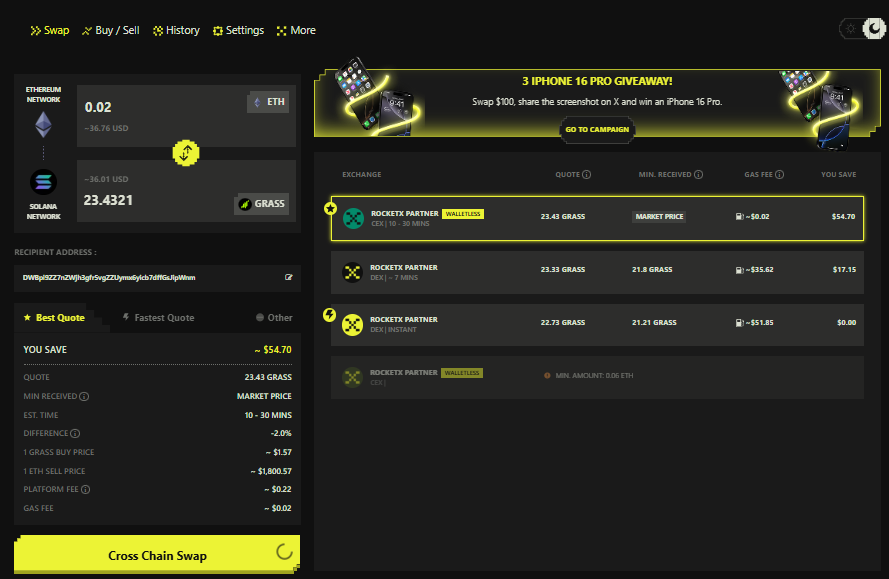Click gas pump icon beside ~$0.02

point(739,217)
